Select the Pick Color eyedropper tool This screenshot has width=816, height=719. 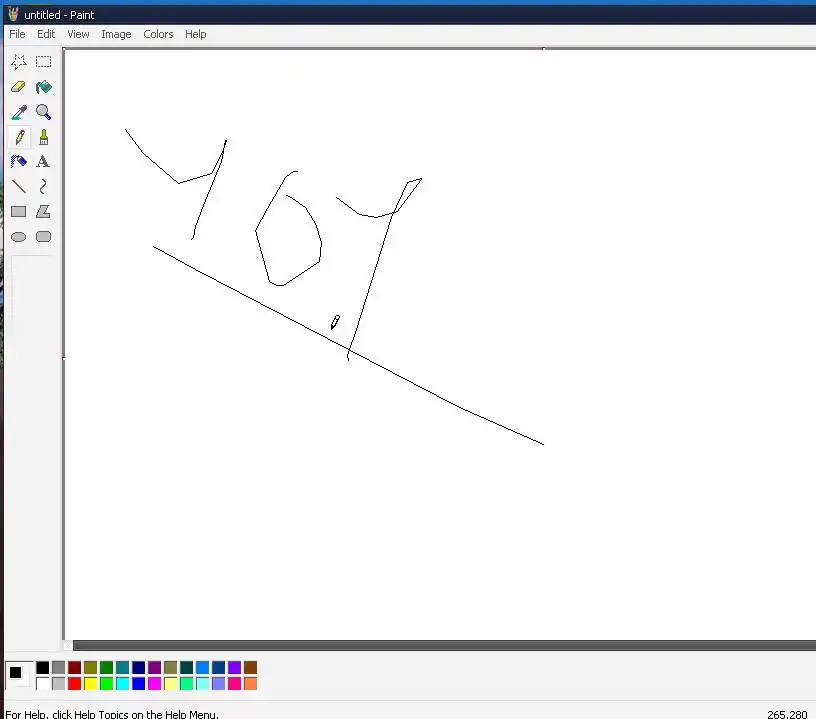pos(19,112)
